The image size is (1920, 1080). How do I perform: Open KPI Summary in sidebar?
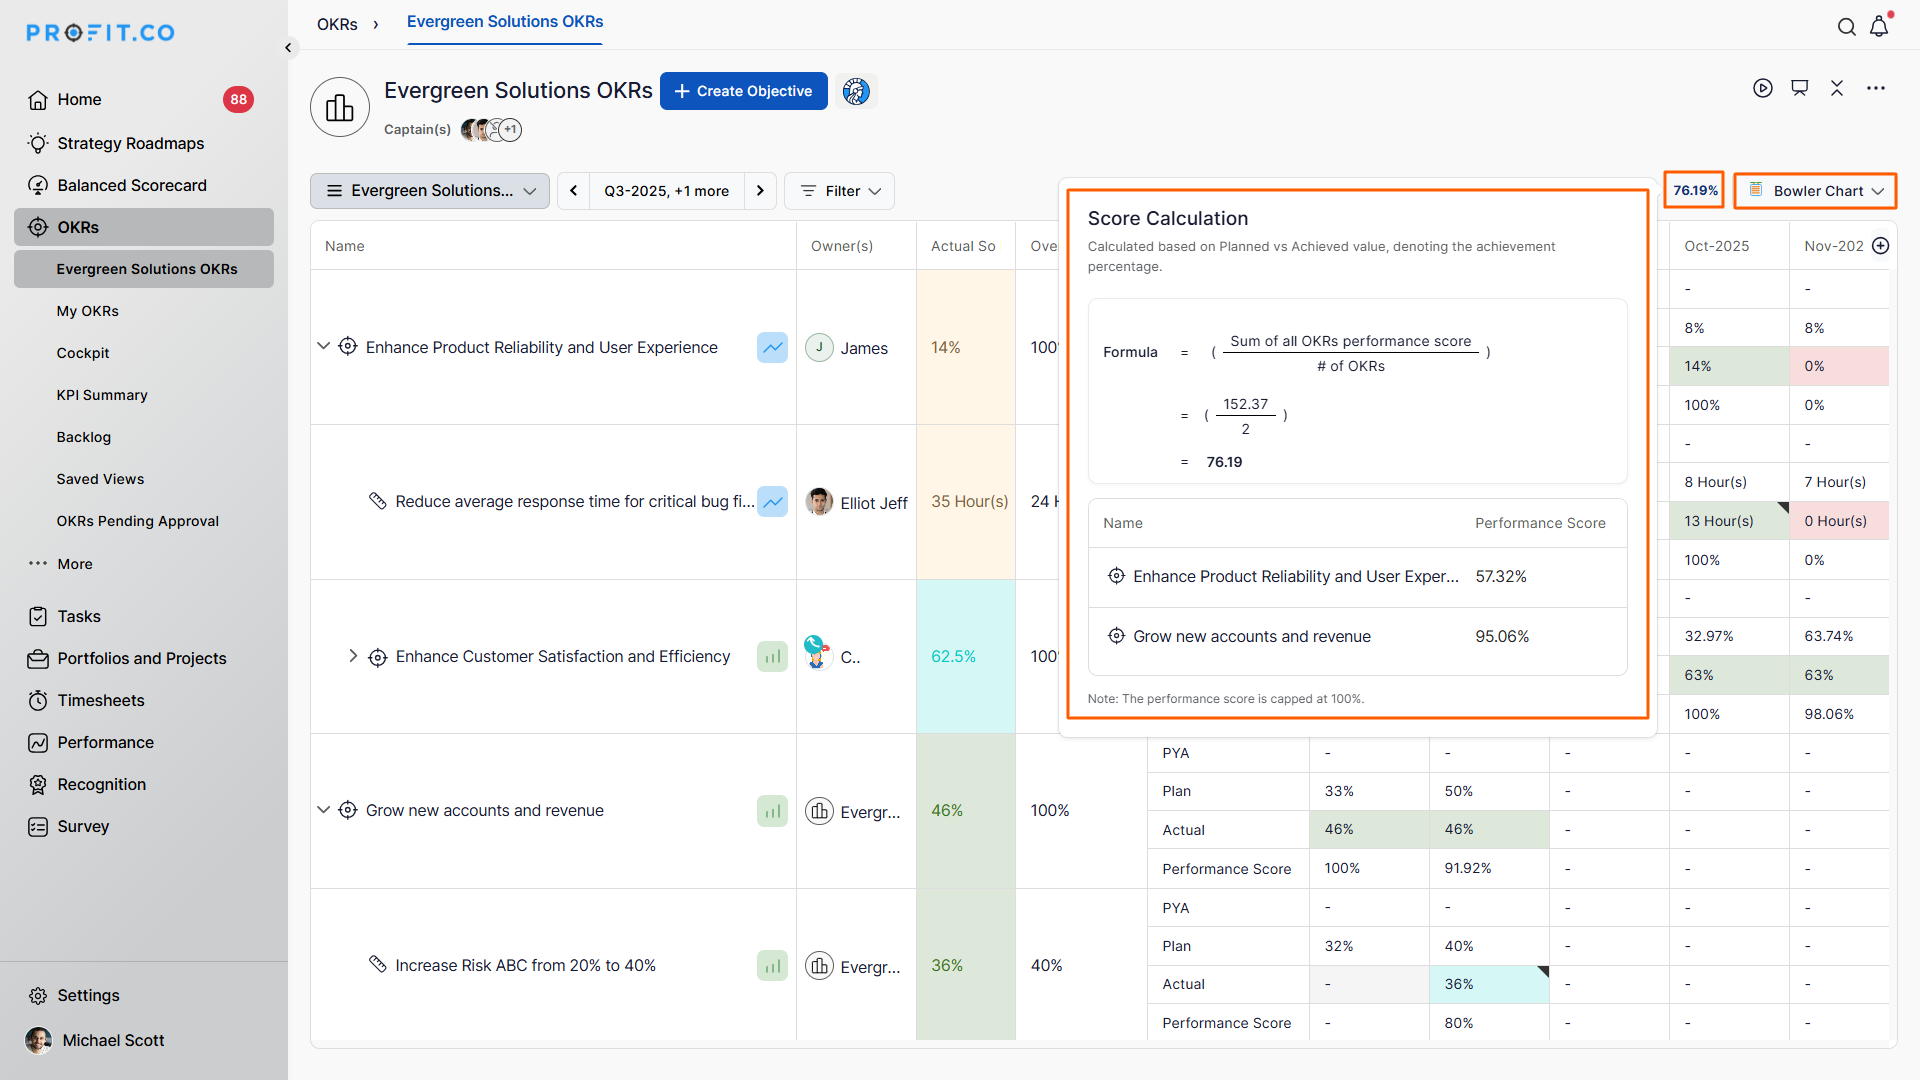102,395
